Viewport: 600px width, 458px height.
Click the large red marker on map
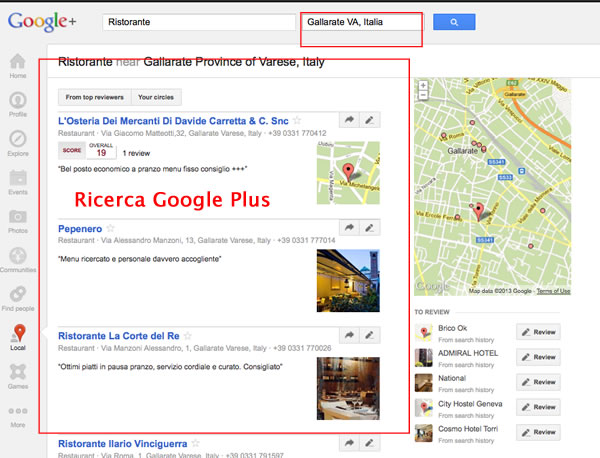tap(478, 211)
